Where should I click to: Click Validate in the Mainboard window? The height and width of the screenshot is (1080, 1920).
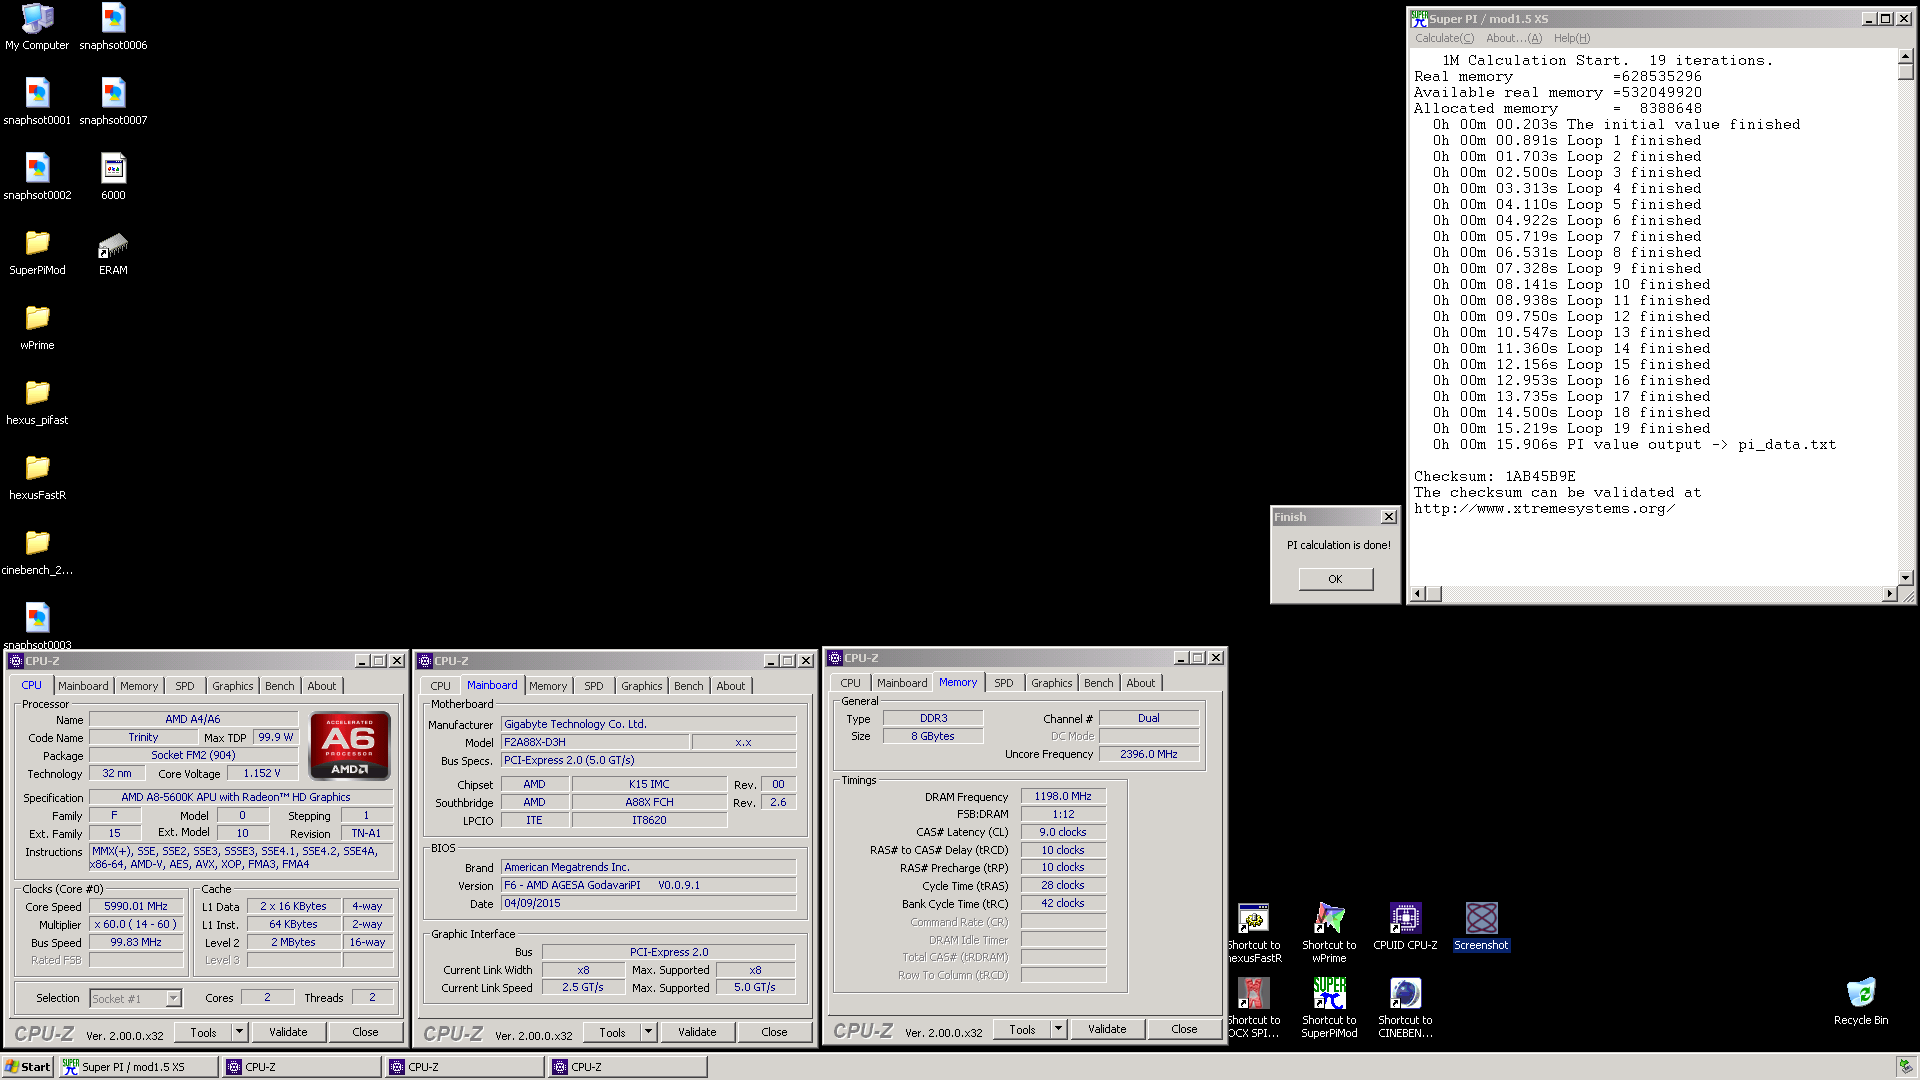(697, 1032)
